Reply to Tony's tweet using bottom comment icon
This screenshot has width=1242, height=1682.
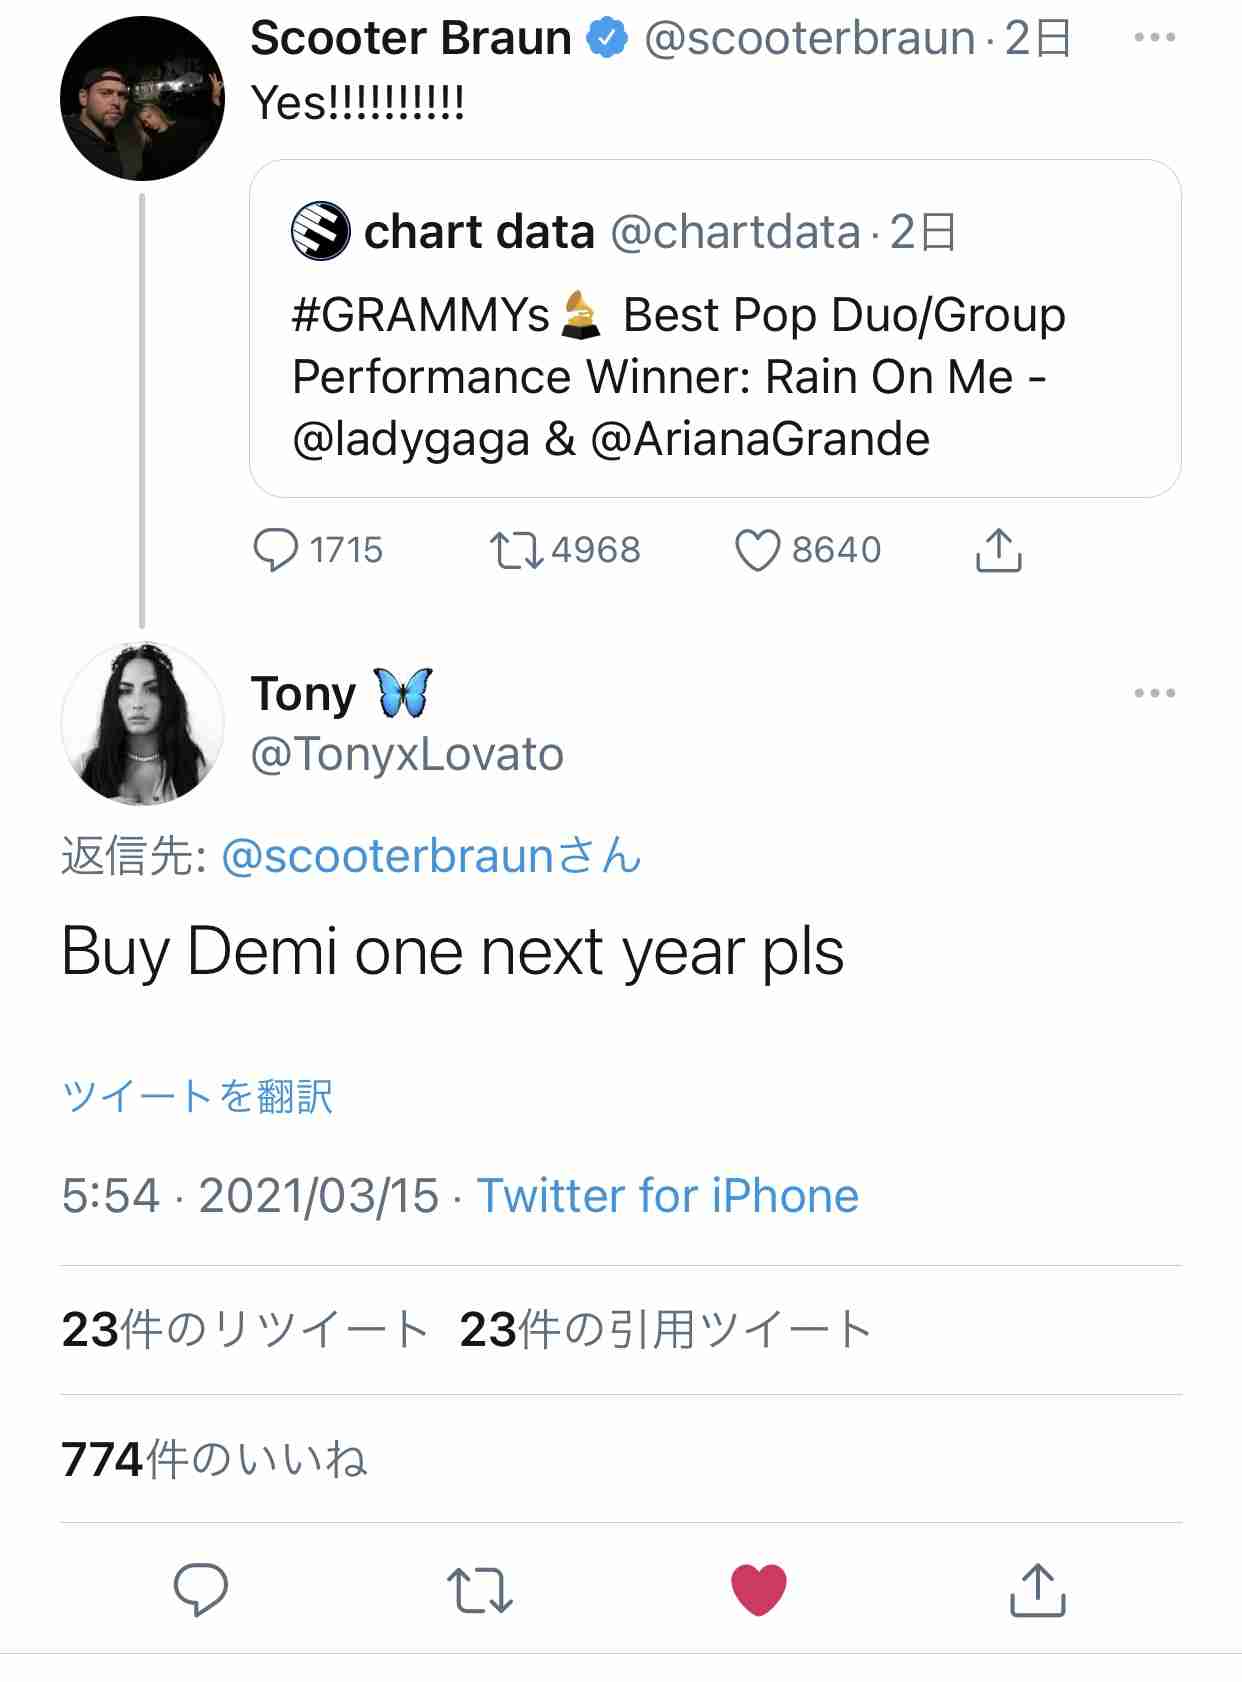click(201, 1589)
